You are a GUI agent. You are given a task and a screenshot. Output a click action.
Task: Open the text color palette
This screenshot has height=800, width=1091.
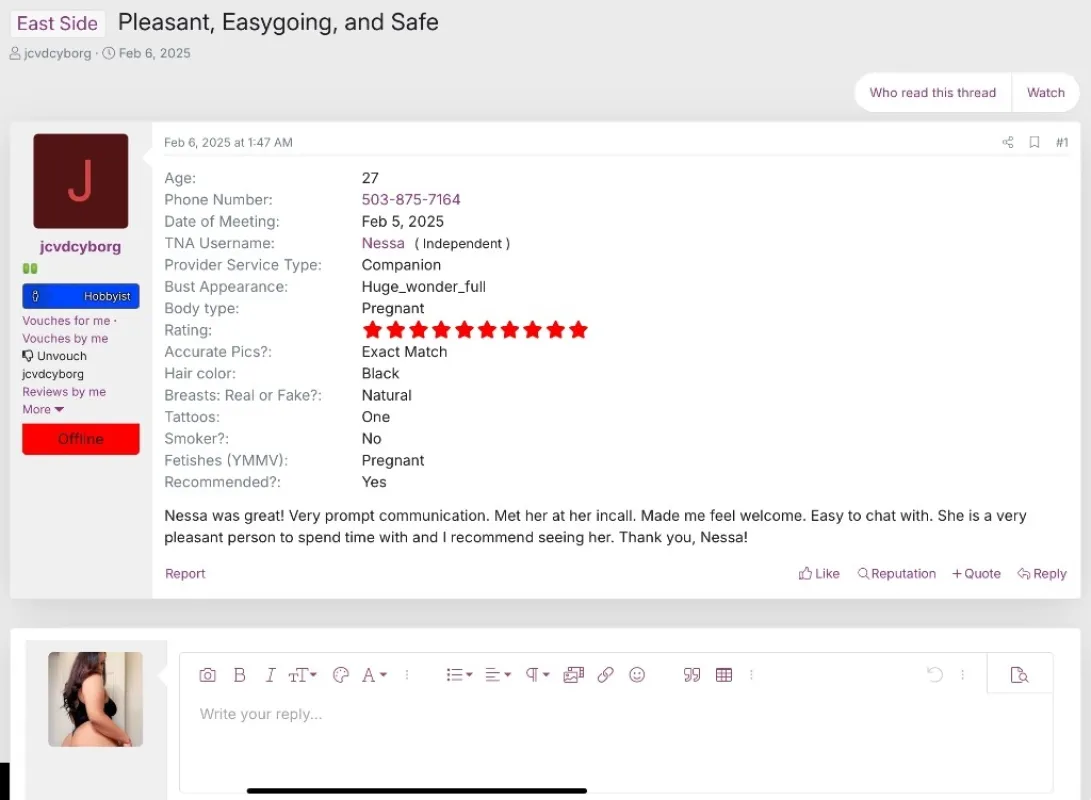tap(340, 675)
